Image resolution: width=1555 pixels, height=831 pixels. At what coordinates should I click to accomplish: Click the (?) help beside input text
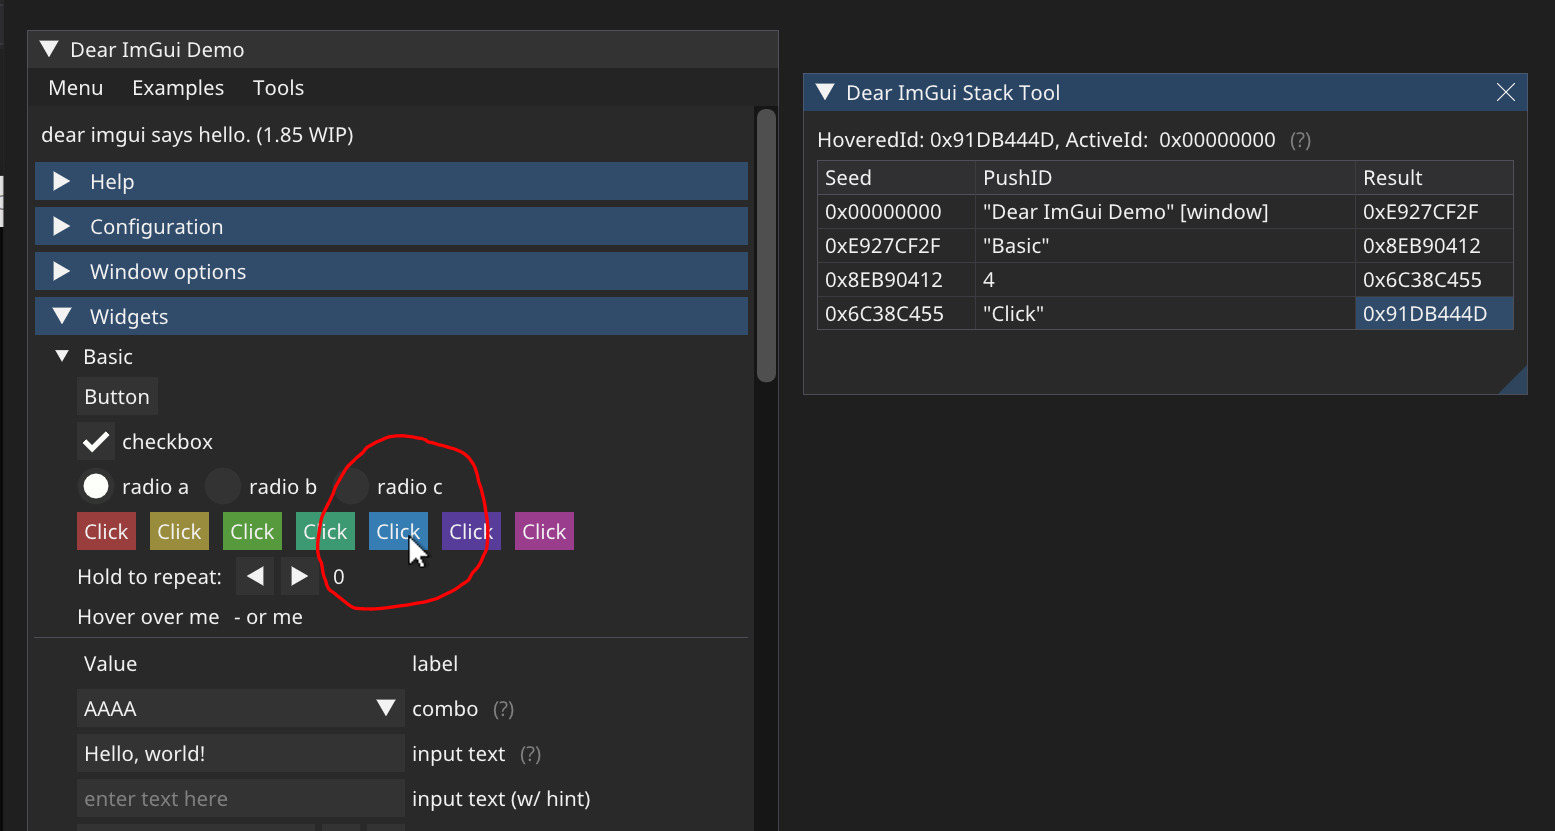529,754
